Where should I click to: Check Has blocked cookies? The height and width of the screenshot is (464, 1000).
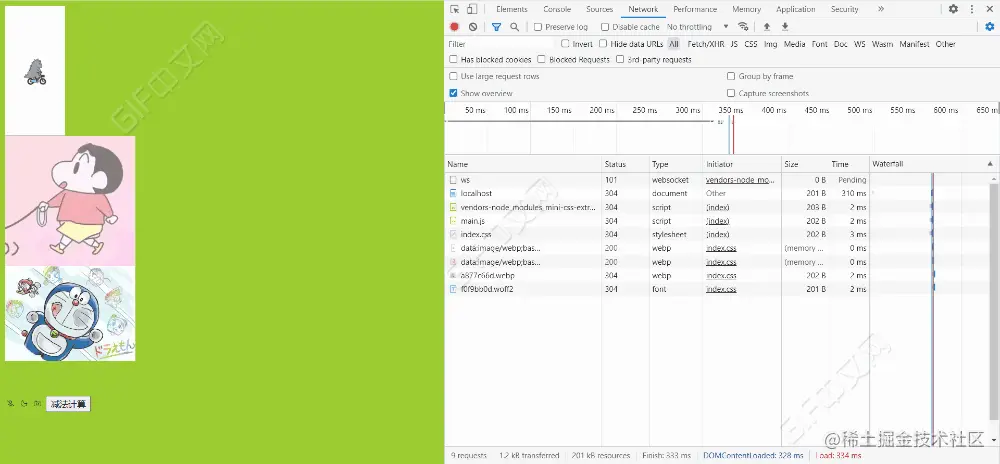click(453, 59)
